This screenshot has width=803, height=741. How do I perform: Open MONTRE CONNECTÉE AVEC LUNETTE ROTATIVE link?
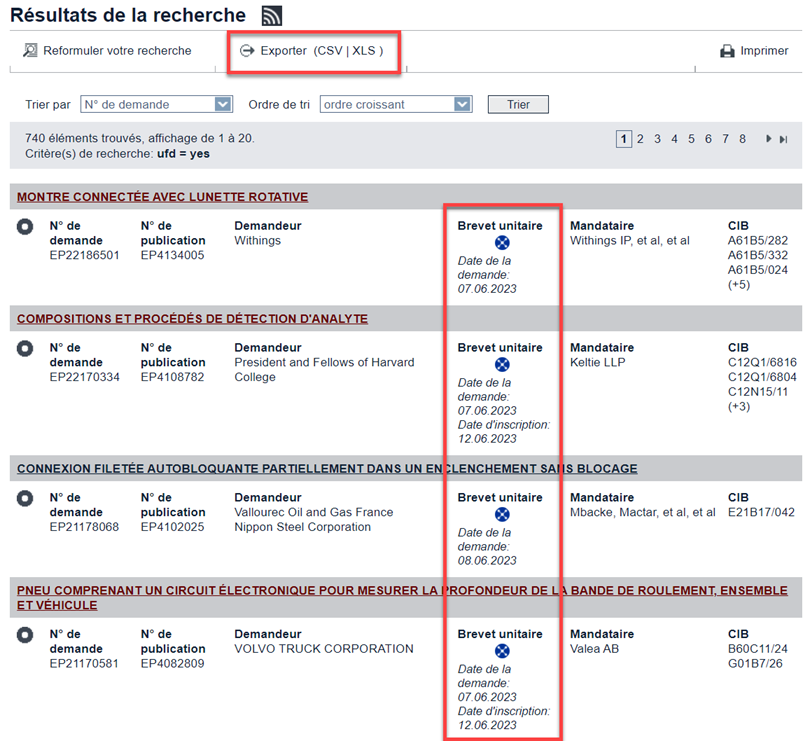162,197
